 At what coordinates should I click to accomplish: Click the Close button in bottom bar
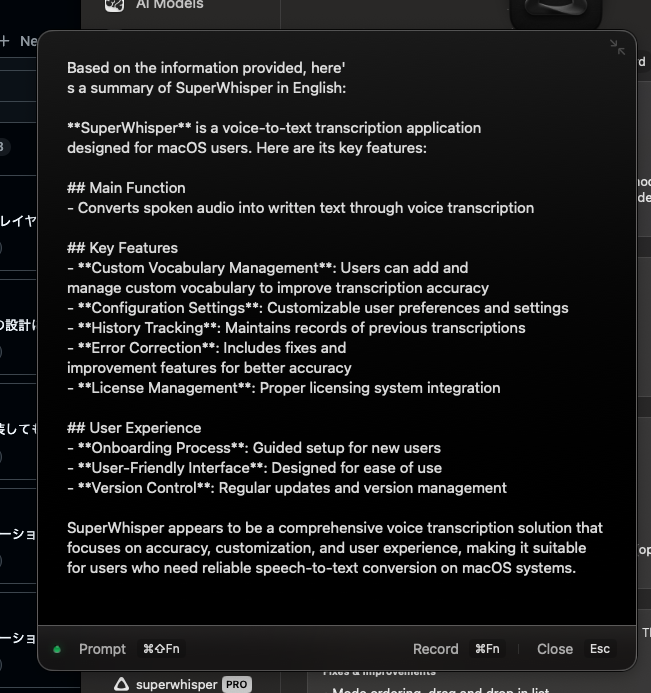(555, 649)
